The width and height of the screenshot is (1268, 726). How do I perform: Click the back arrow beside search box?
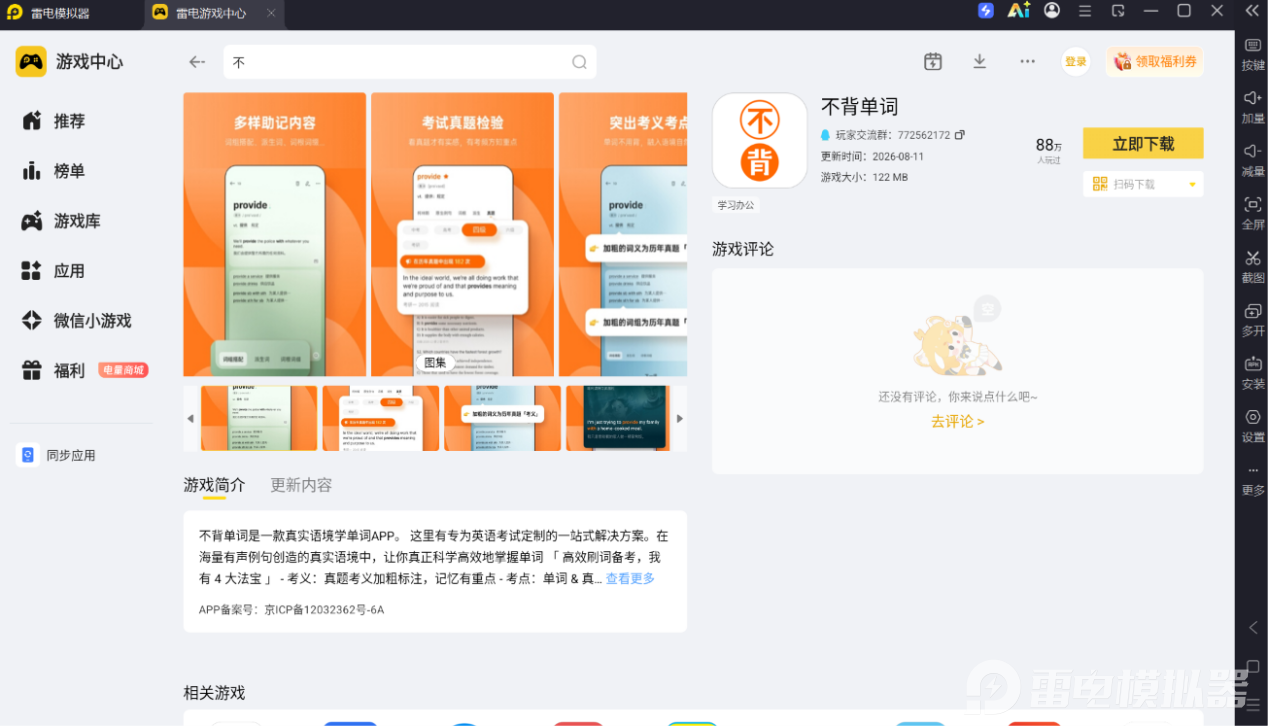pos(197,62)
